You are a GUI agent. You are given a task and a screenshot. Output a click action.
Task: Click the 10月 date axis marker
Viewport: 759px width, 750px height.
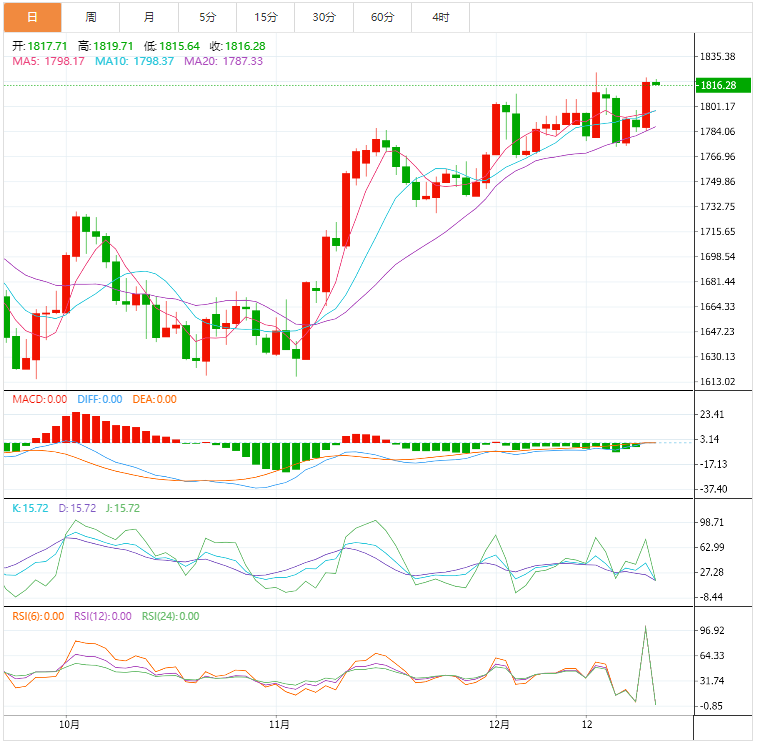point(69,724)
